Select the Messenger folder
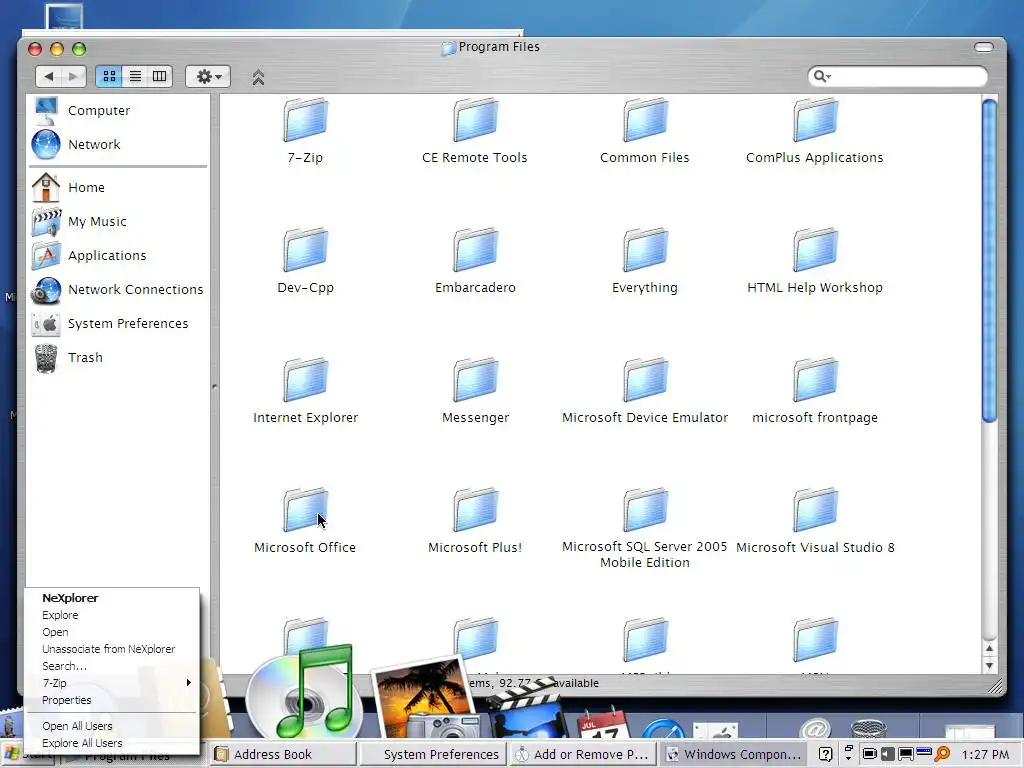 tap(475, 380)
